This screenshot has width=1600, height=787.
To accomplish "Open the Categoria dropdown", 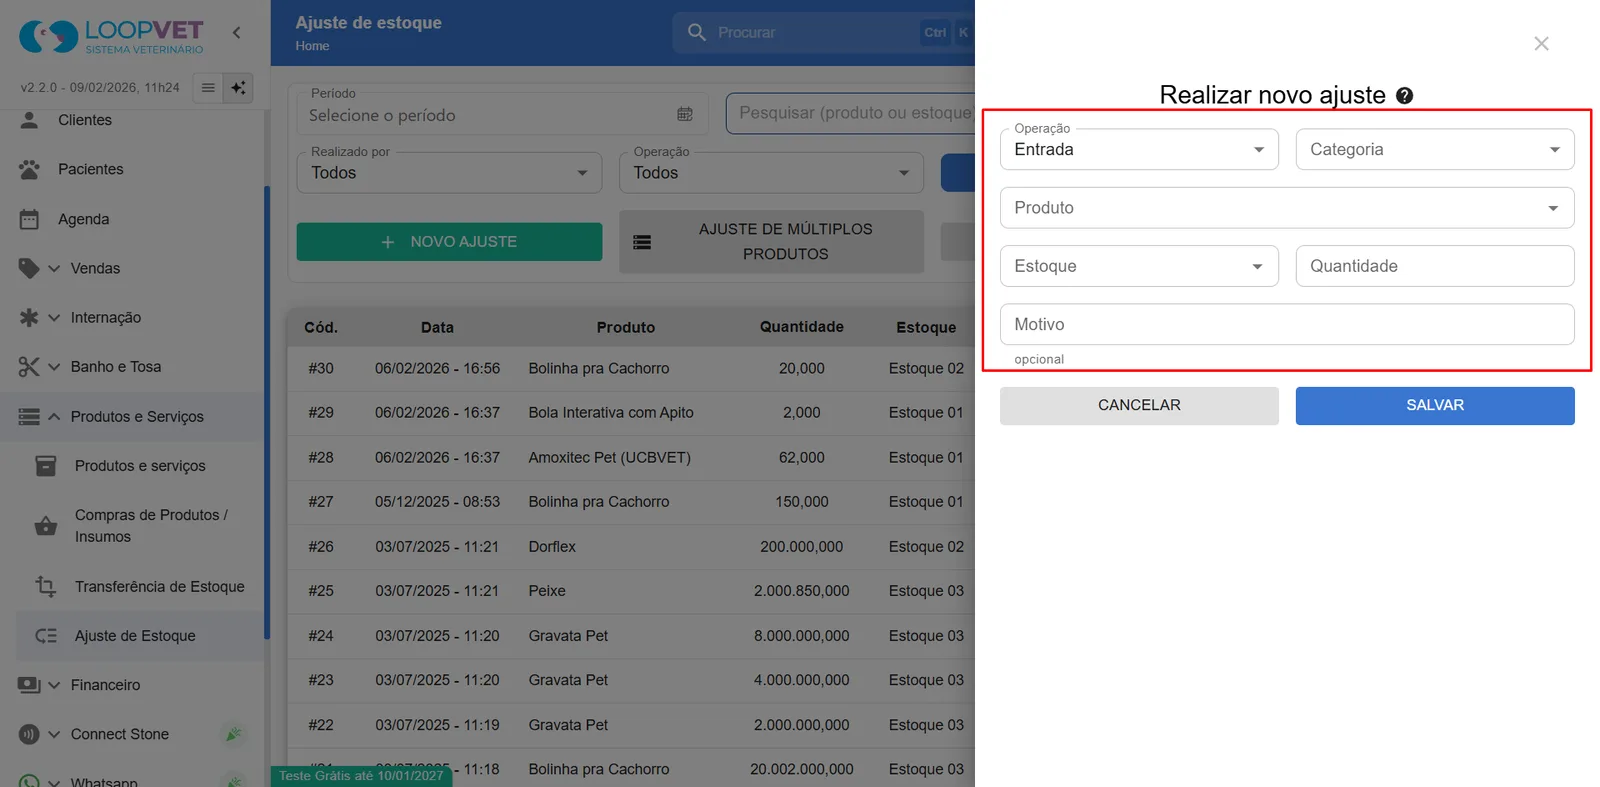I will click(1435, 150).
